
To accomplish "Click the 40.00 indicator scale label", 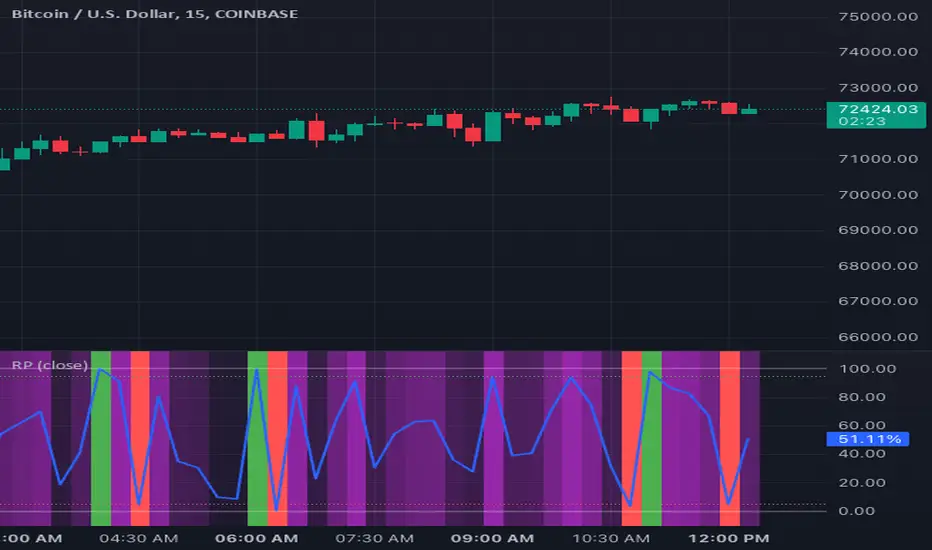I will [x=862, y=454].
